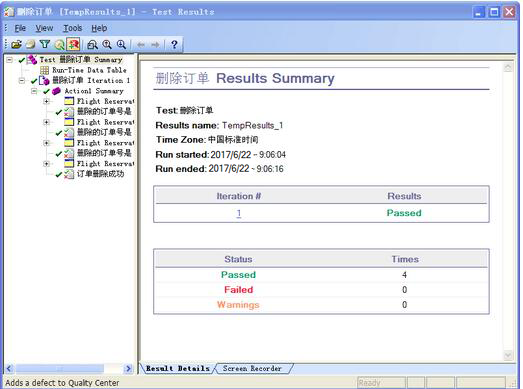Select Test 删除订单 Summary tree label

pos(81,60)
